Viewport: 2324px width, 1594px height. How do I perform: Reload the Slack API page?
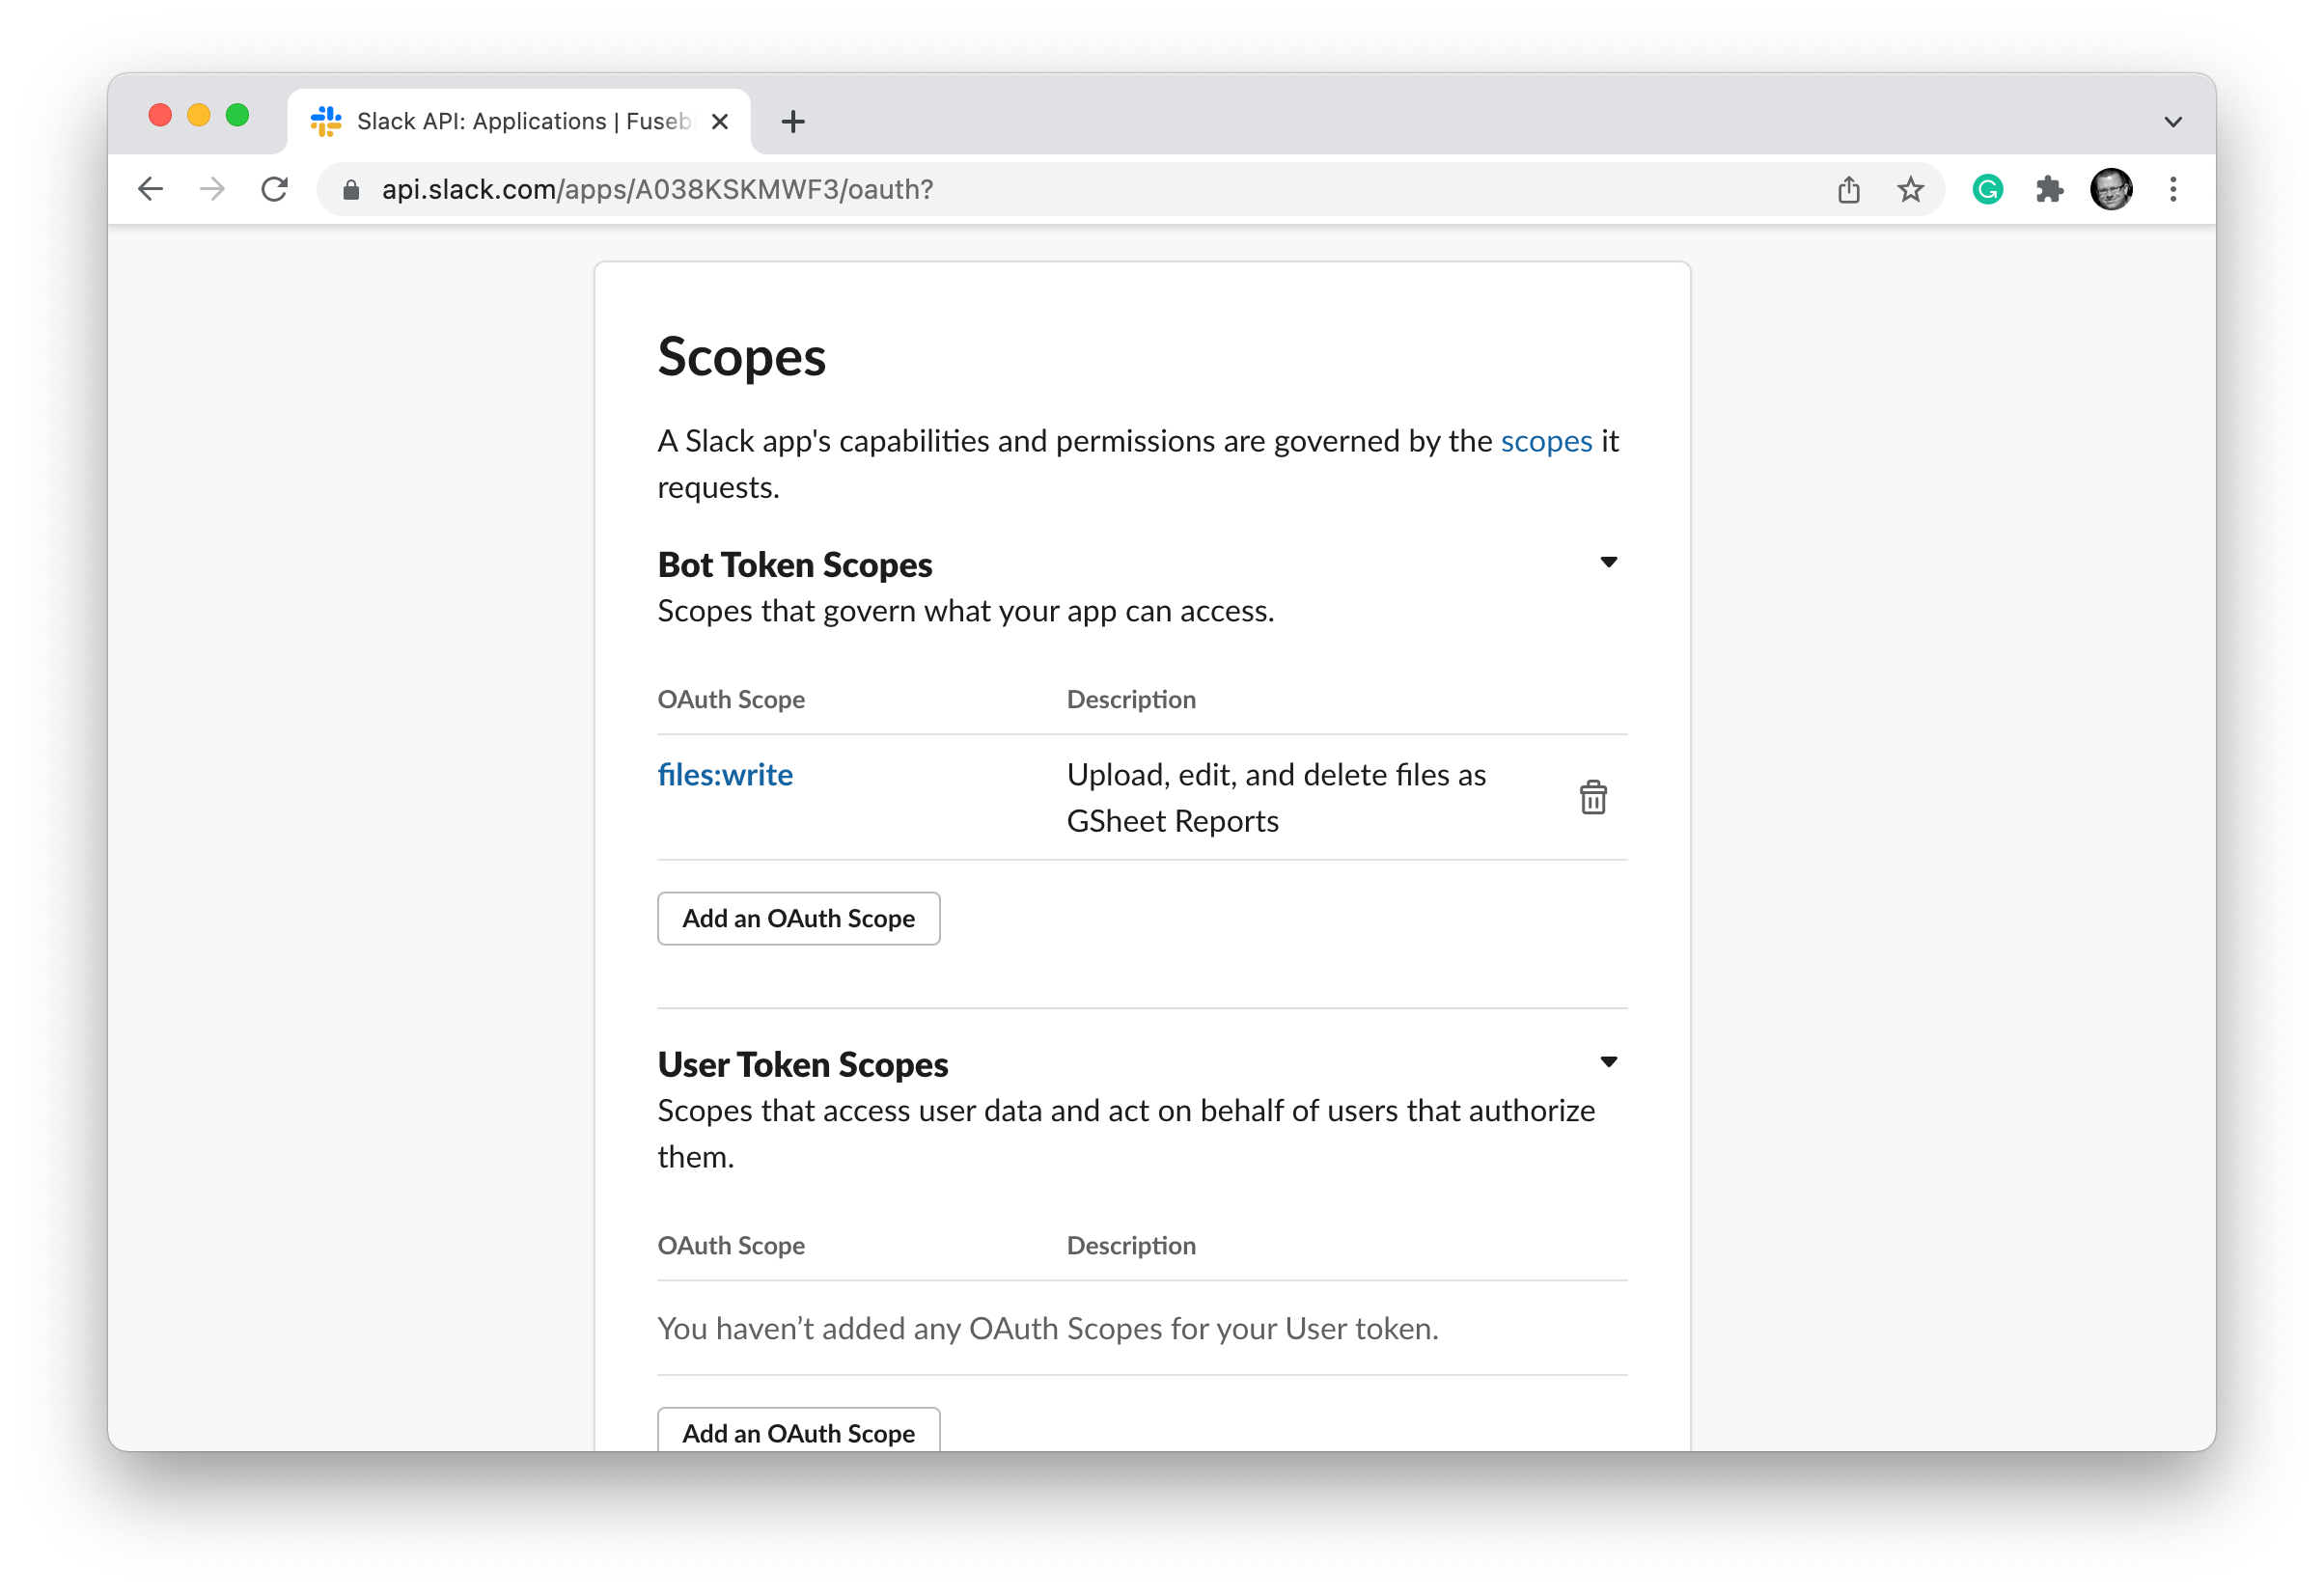pos(274,189)
